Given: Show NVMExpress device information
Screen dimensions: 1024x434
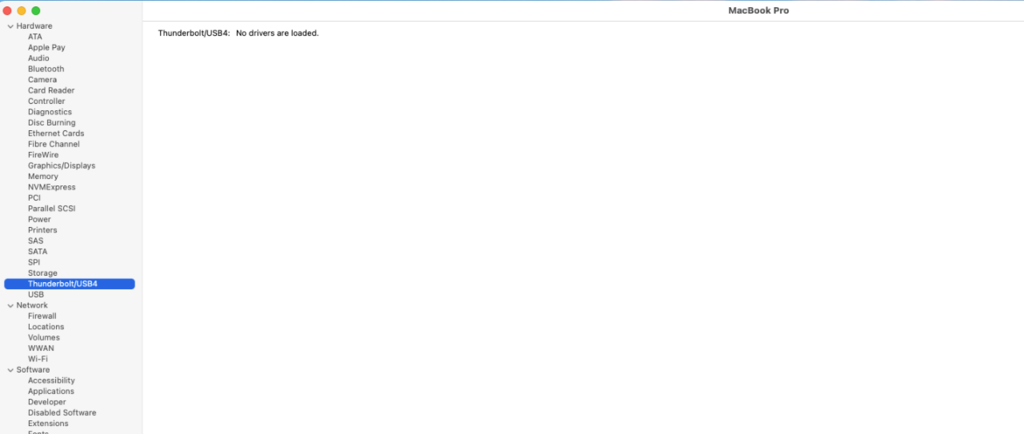Looking at the screenshot, I should click(x=51, y=187).
